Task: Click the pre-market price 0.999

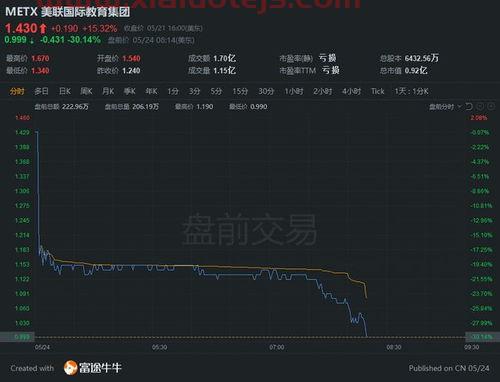Action: [15, 40]
